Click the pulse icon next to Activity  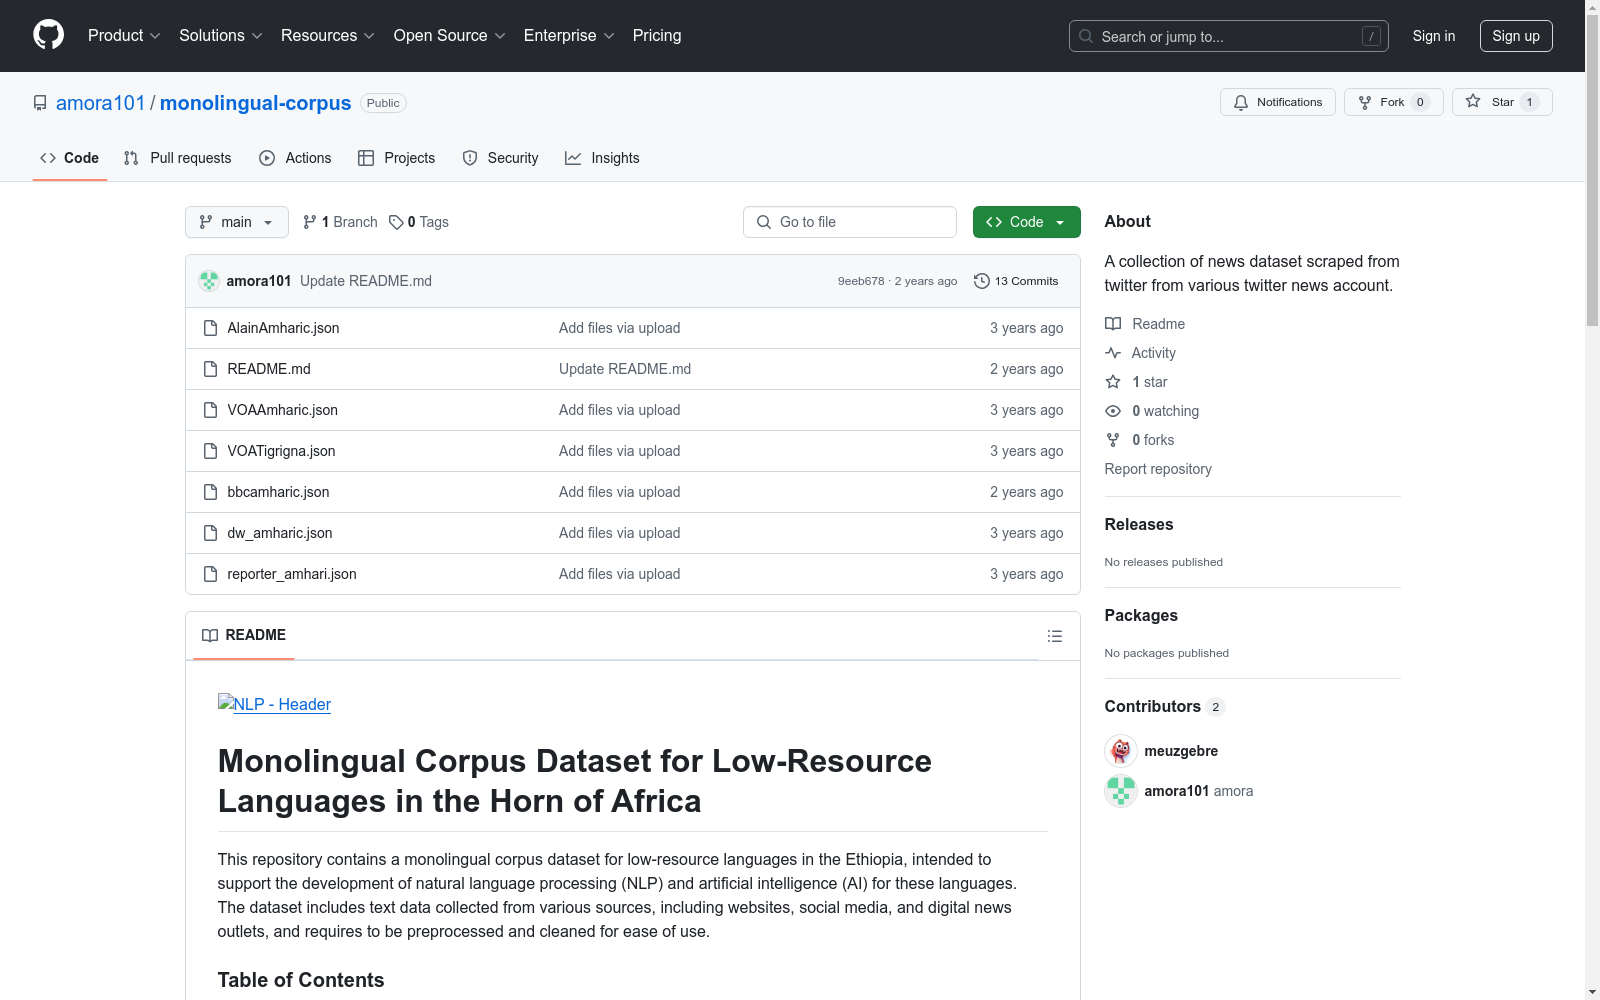tap(1113, 353)
